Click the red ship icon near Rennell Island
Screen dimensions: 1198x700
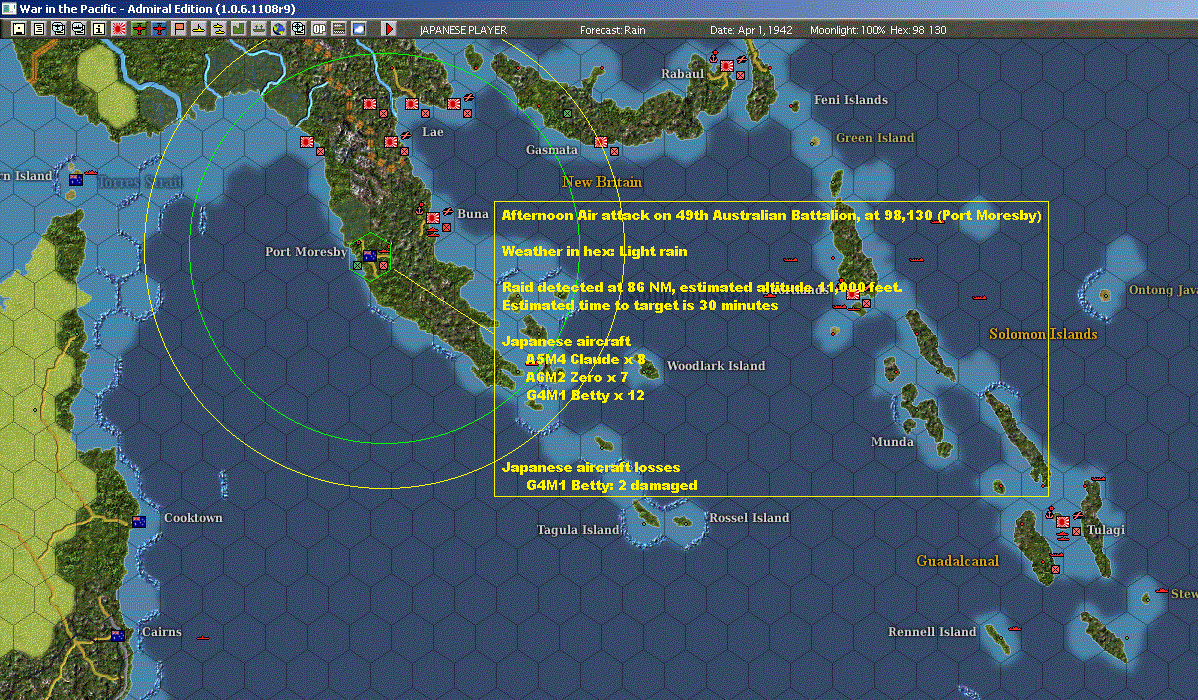pos(1015,629)
